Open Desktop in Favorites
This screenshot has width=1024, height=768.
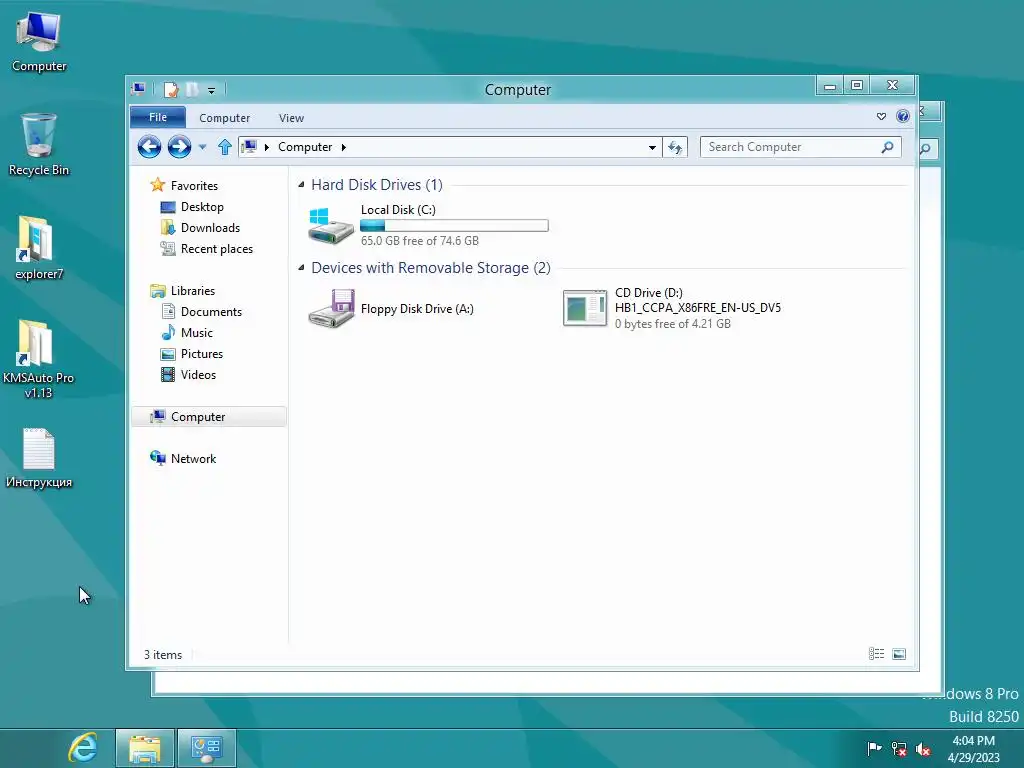pyautogui.click(x=202, y=207)
